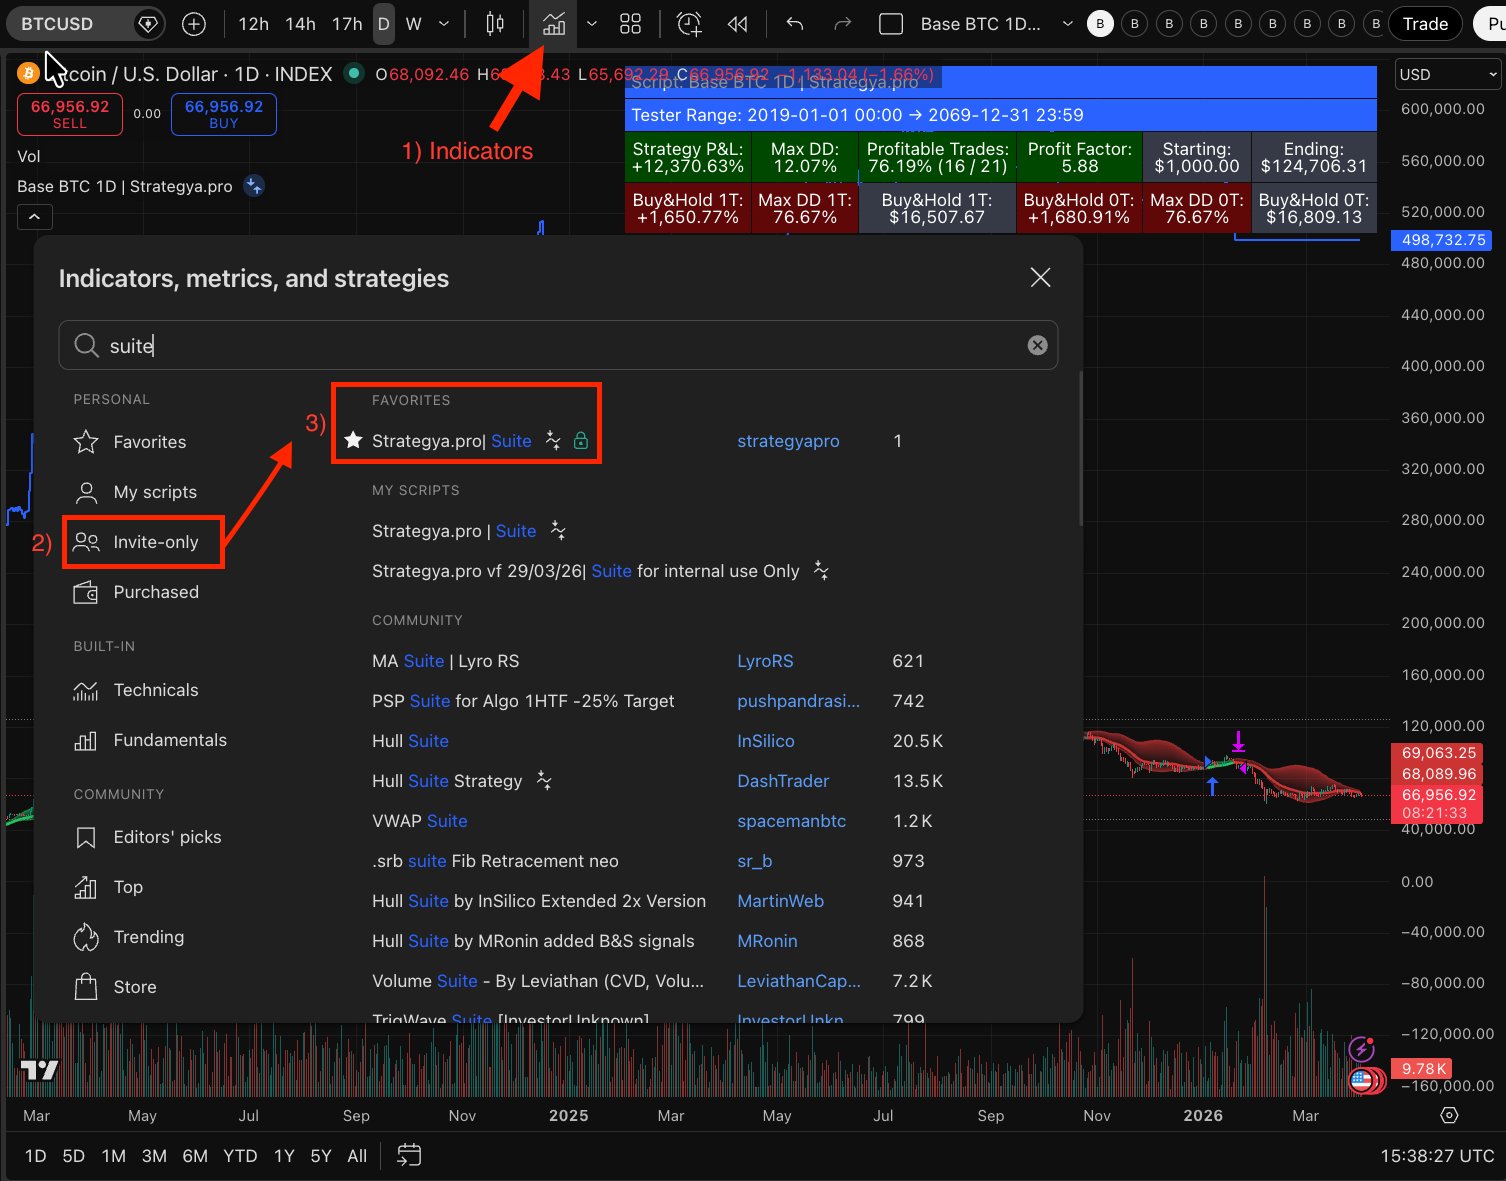
Task: Select the D daily timeframe
Action: pyautogui.click(x=383, y=24)
